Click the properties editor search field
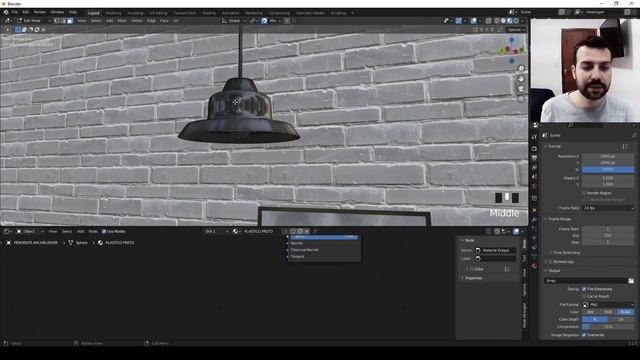This screenshot has height=360, width=640. point(585,125)
